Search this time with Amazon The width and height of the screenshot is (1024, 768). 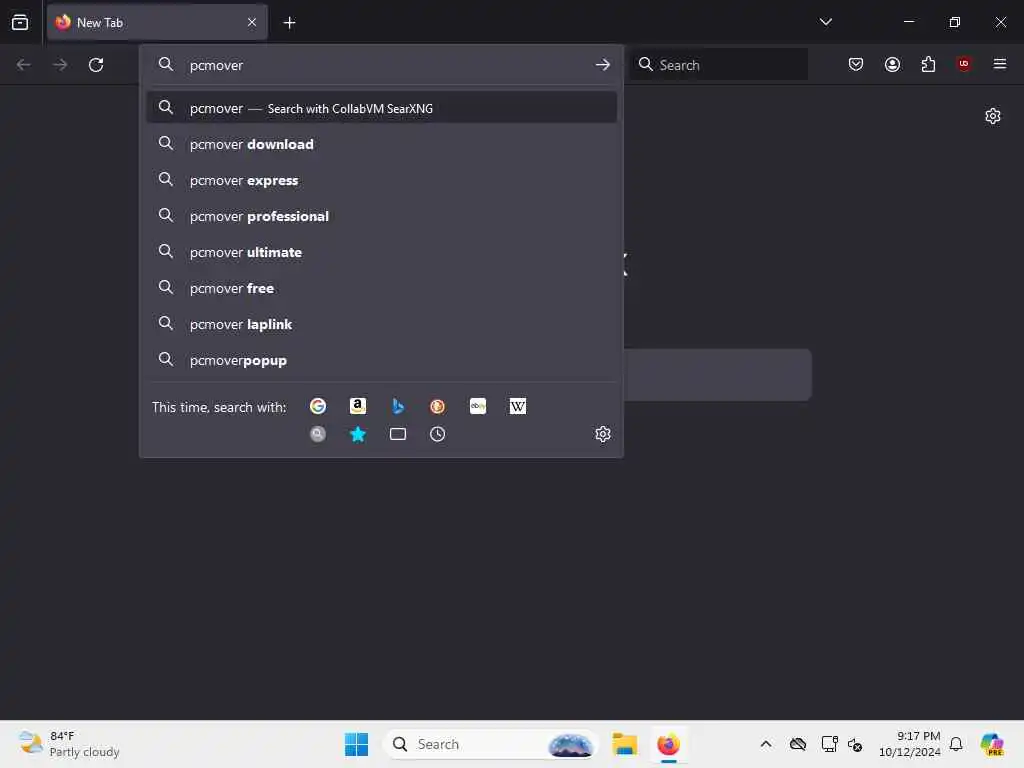(x=358, y=406)
